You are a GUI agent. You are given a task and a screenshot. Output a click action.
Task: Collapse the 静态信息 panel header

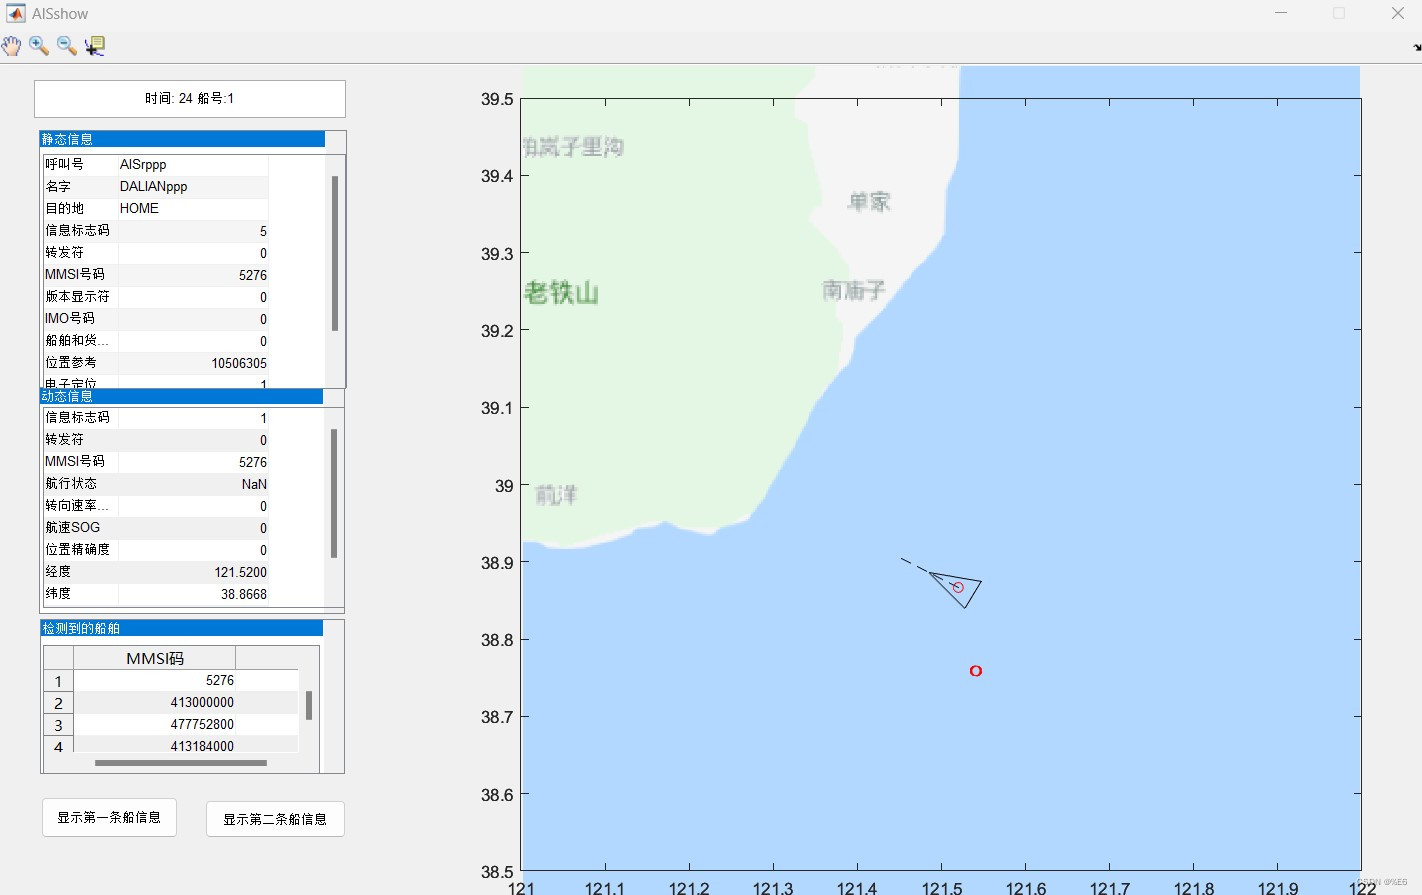point(67,139)
